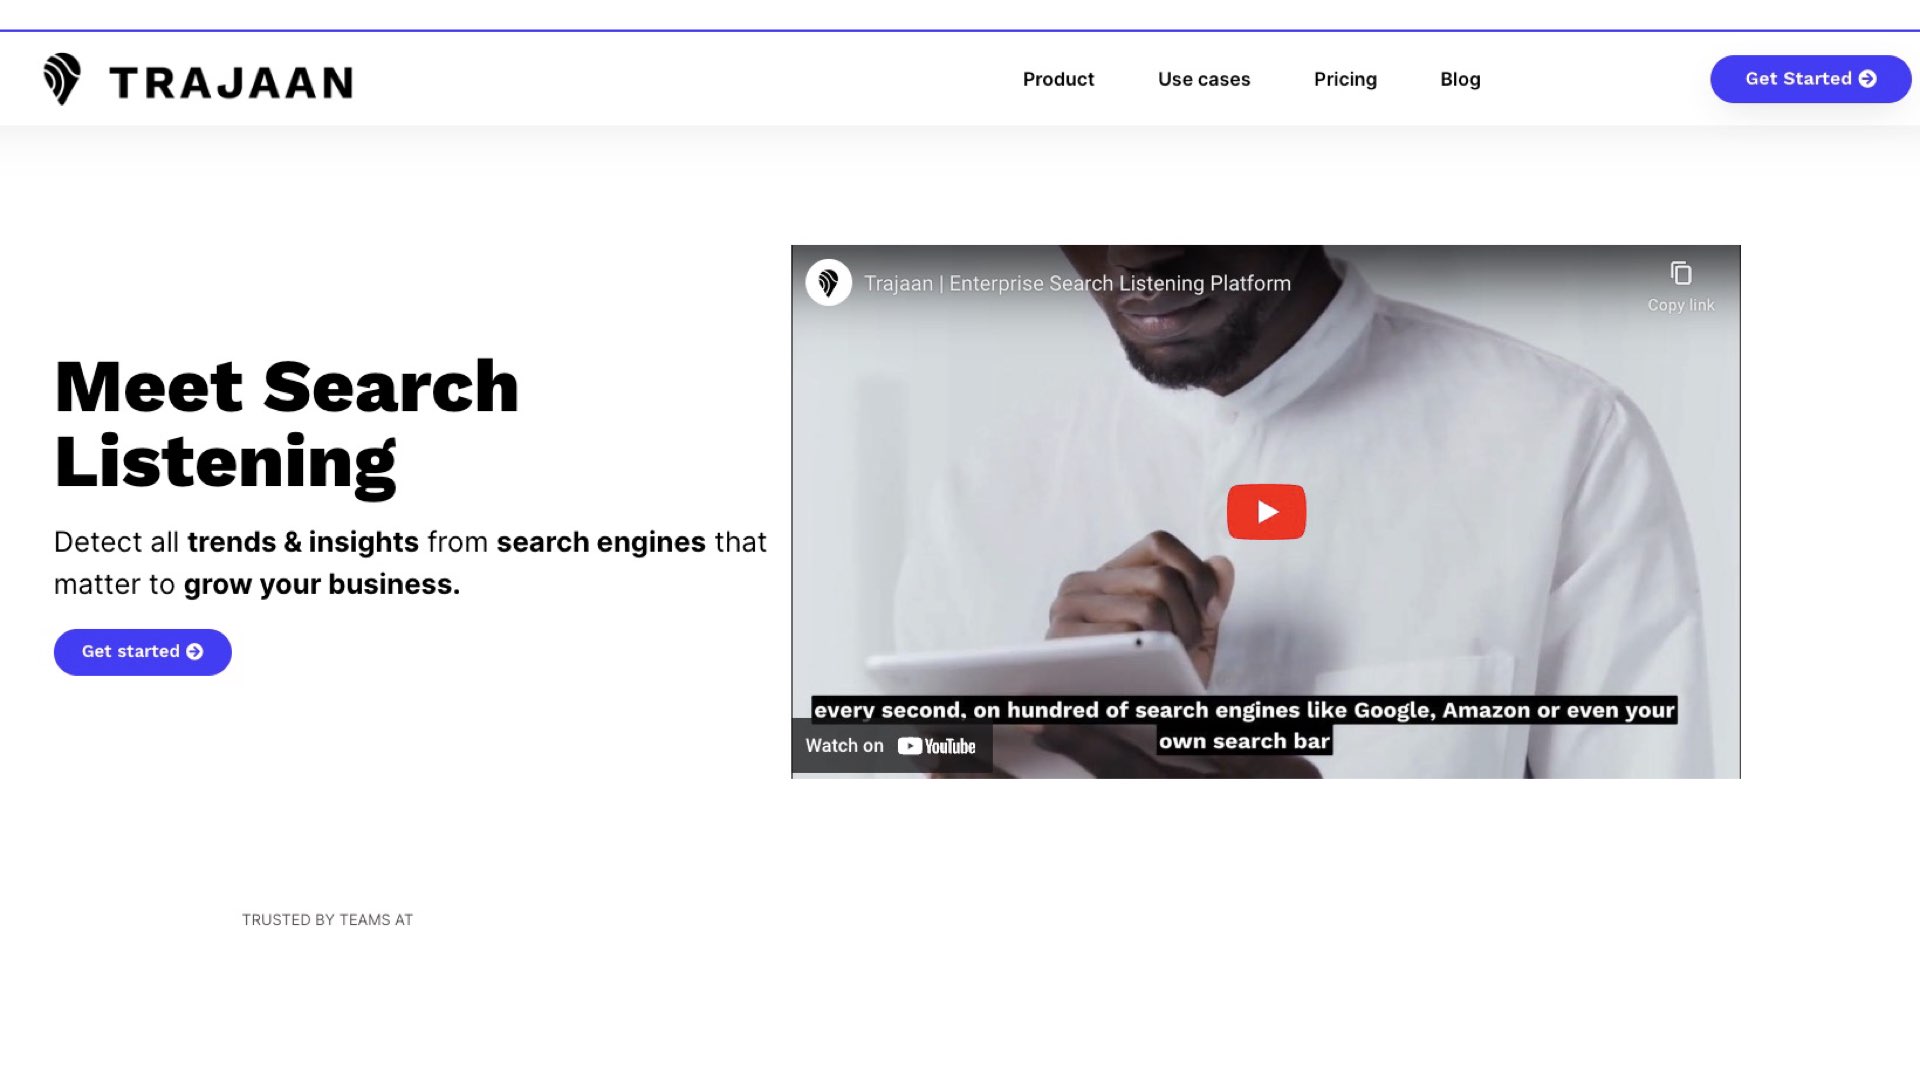Click the Trajaan lion head logo icon
Screen dimensions: 1920x1080
click(62, 79)
